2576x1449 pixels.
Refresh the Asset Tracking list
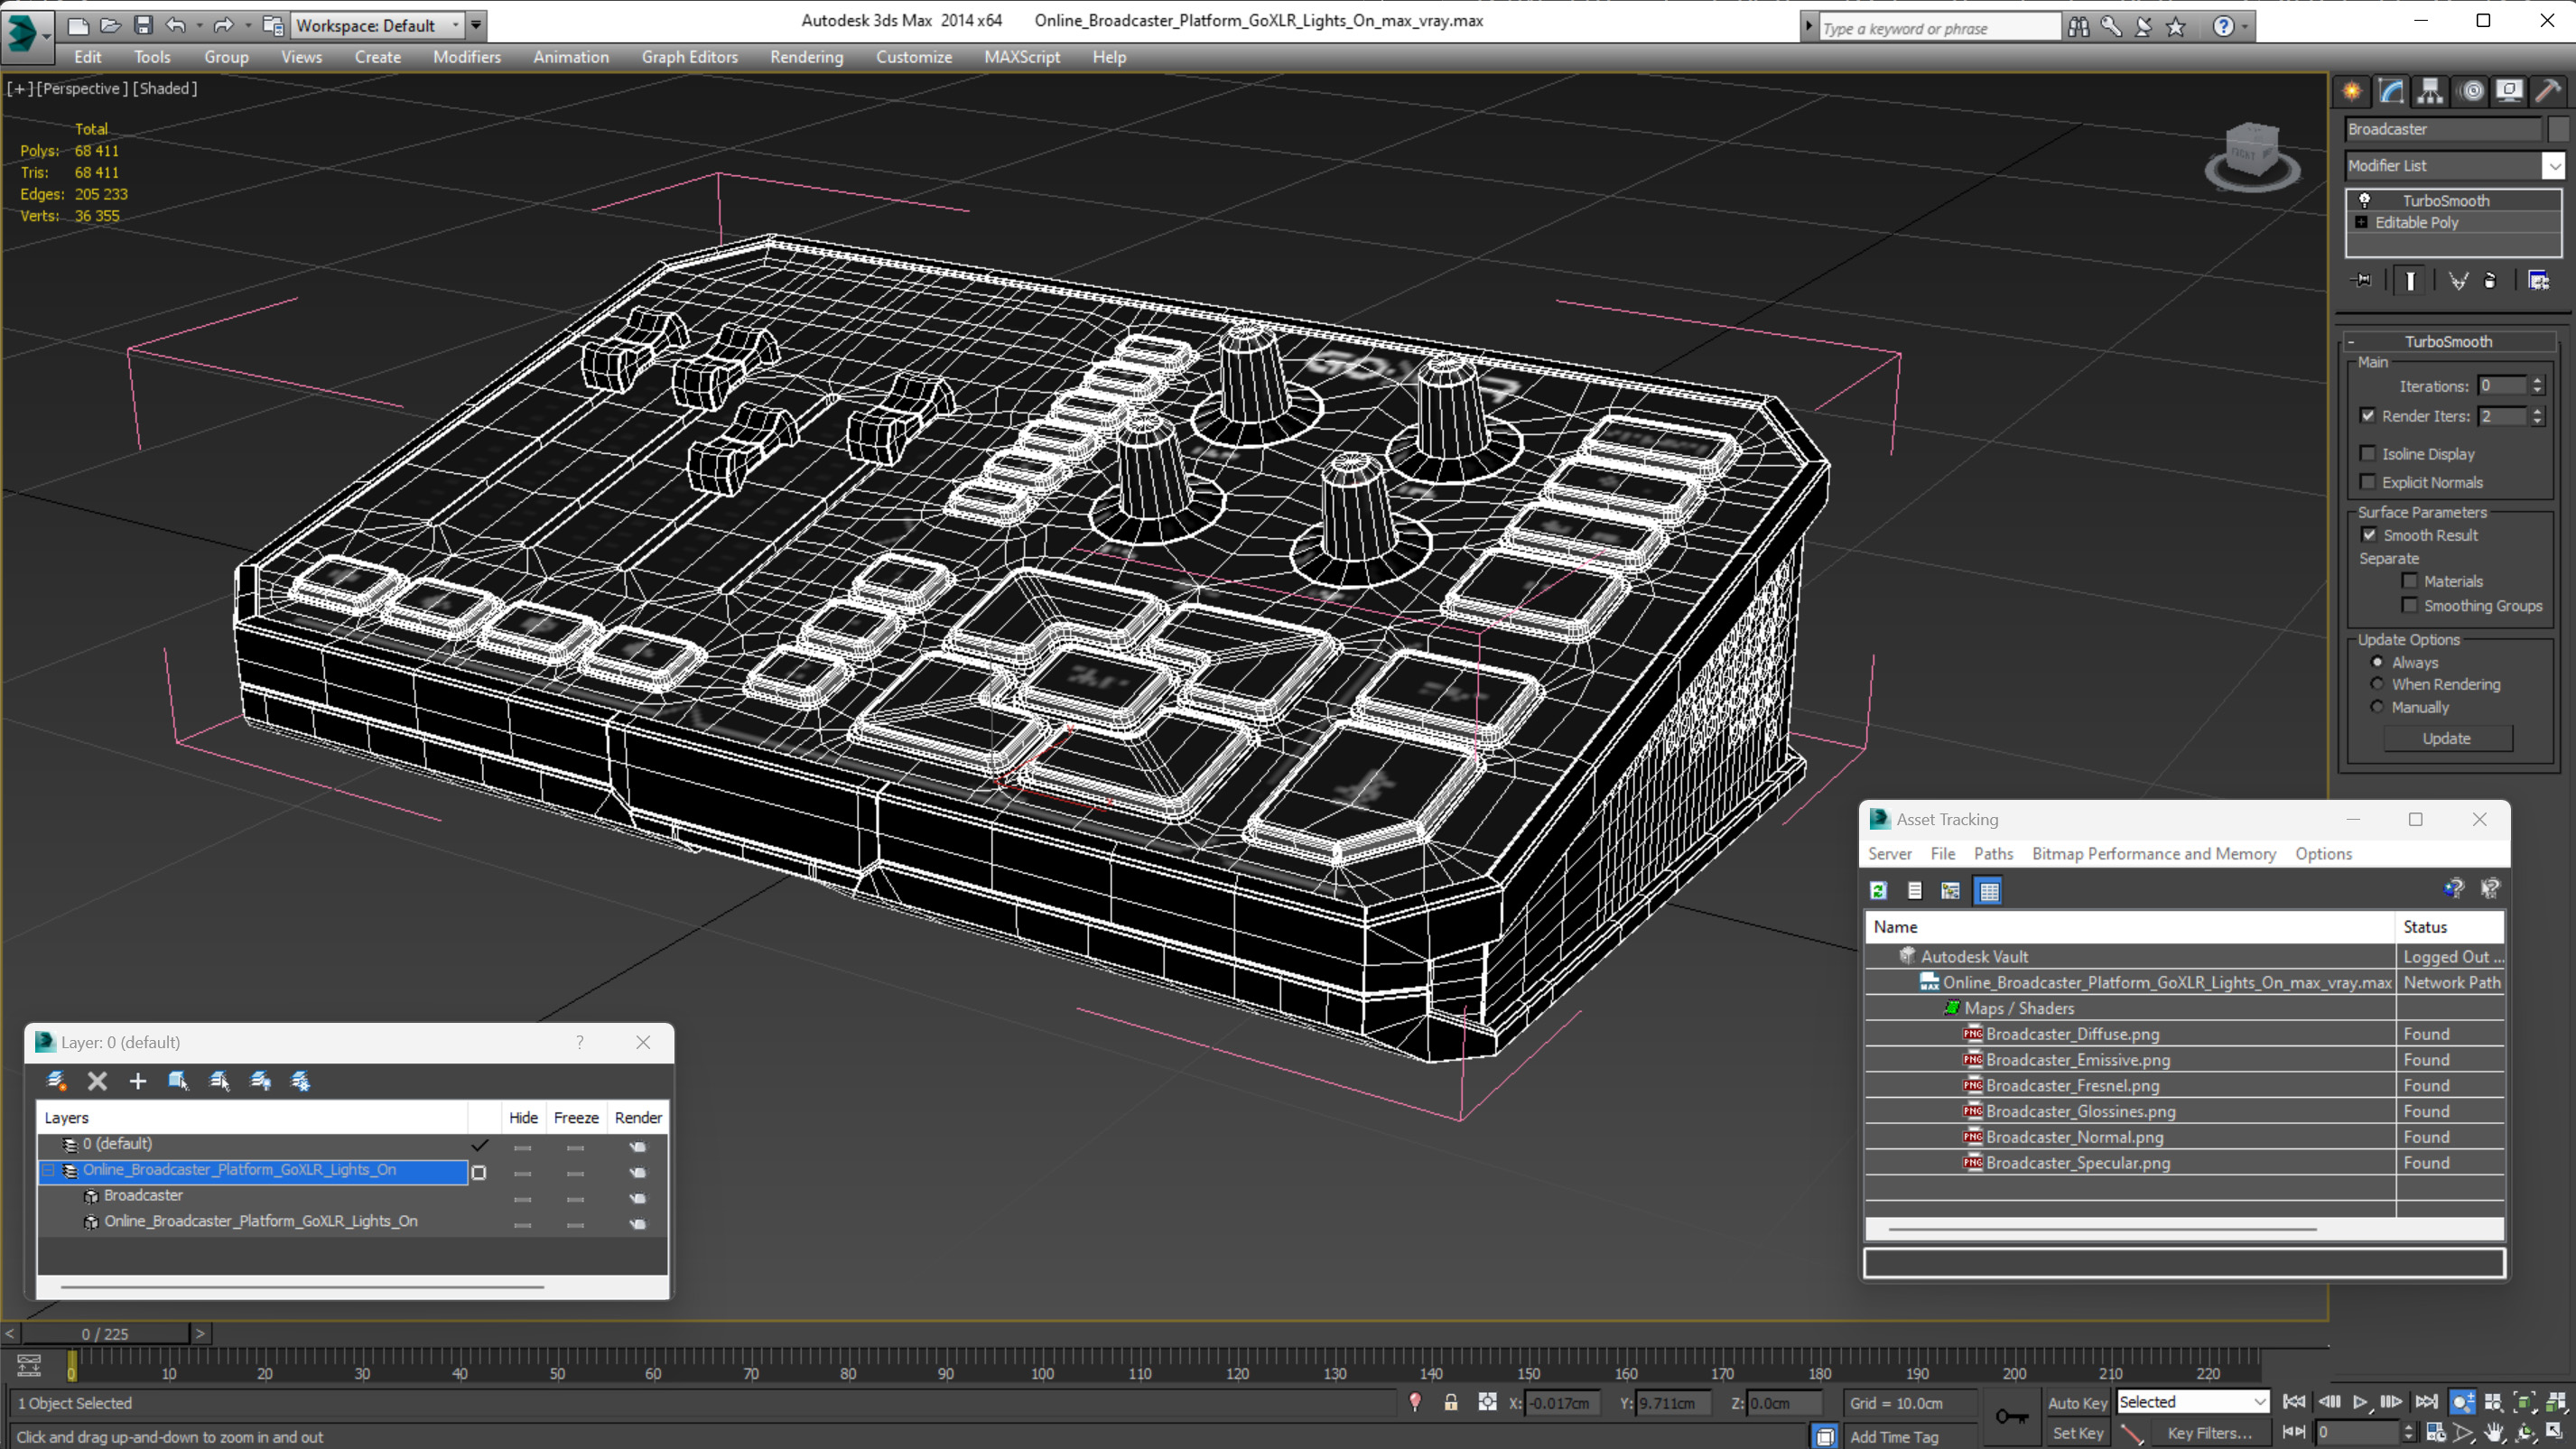(1878, 890)
